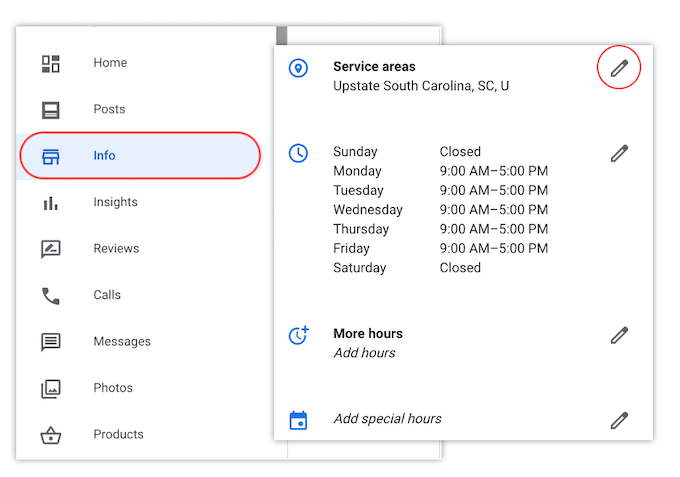Click the More hours edit pencil
The image size is (680, 477).
[x=619, y=335]
